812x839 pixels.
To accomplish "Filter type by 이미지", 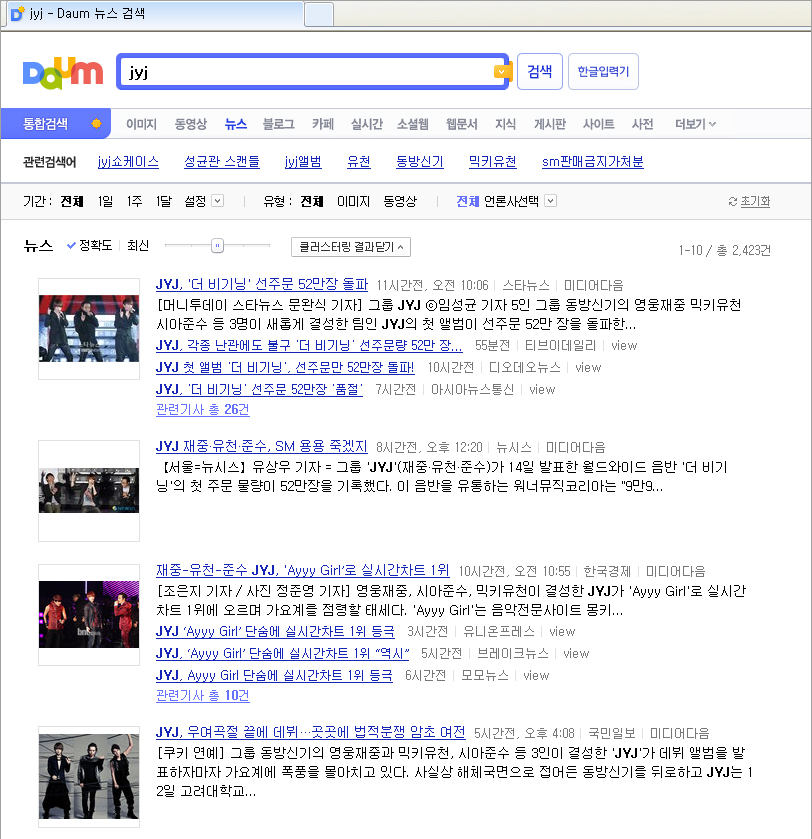I will point(353,201).
